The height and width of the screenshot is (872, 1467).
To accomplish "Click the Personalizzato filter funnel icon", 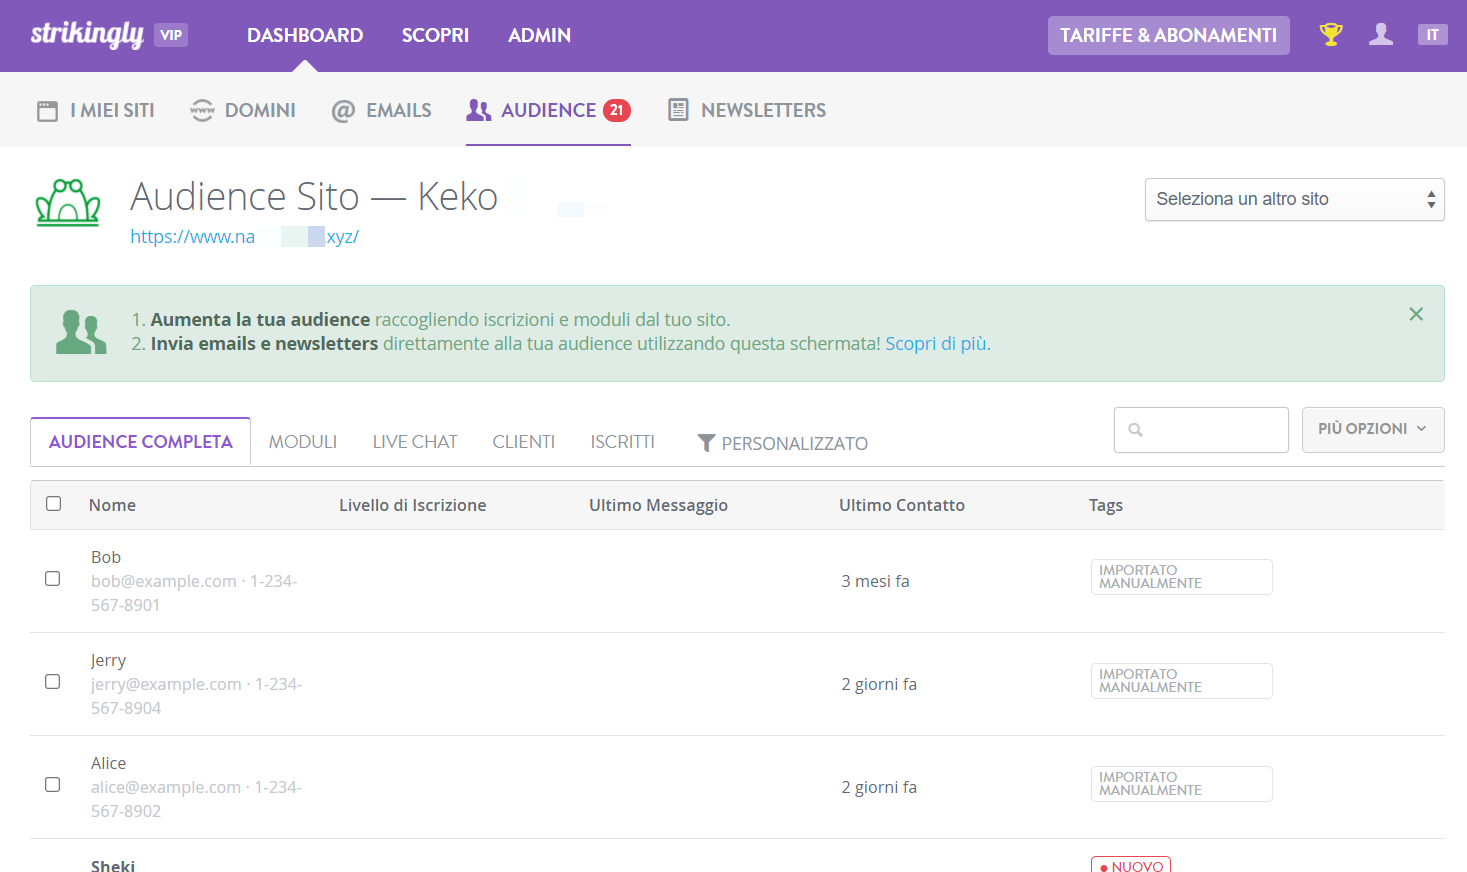I will pyautogui.click(x=706, y=443).
